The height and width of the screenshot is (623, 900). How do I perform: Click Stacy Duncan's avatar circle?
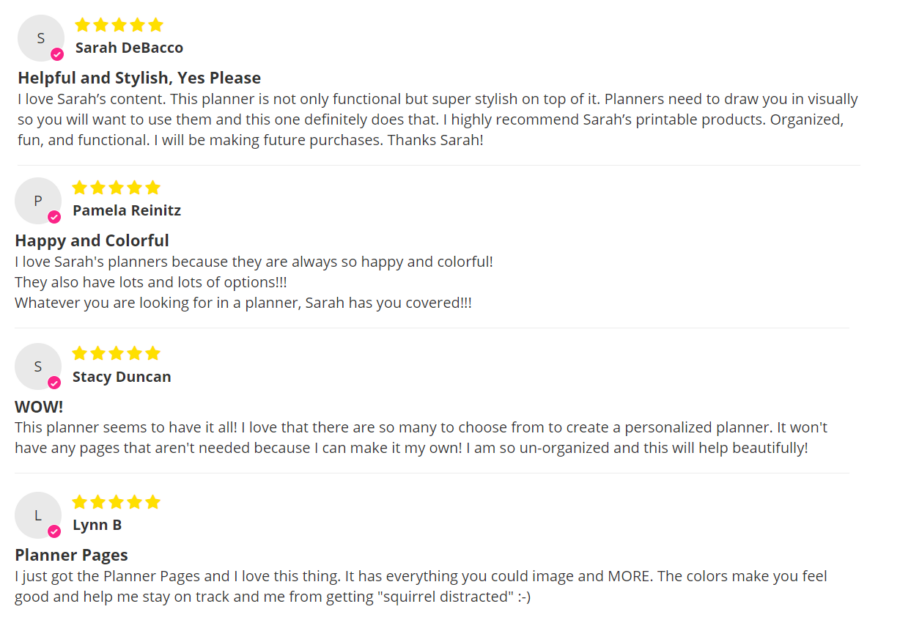click(x=38, y=366)
